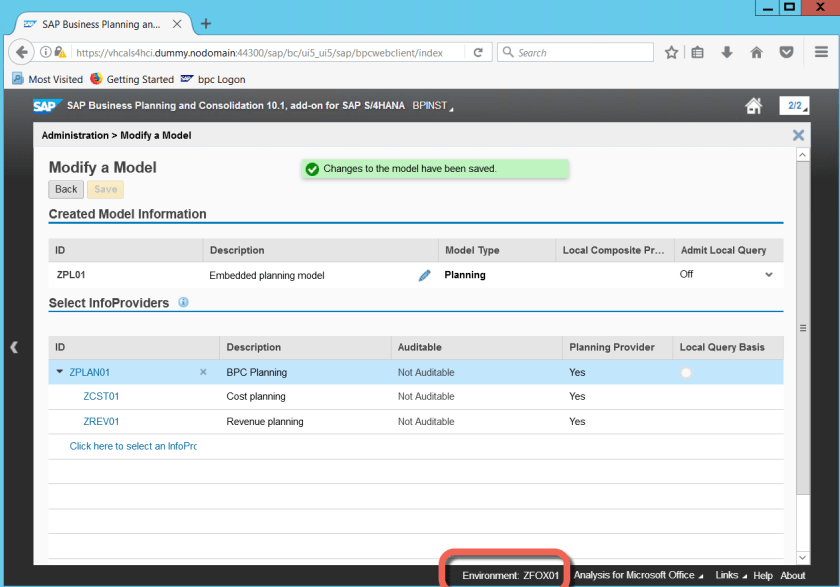The height and width of the screenshot is (587, 840).
Task: Select Local Query Basis radio for ZPLAN01
Action: tap(686, 372)
